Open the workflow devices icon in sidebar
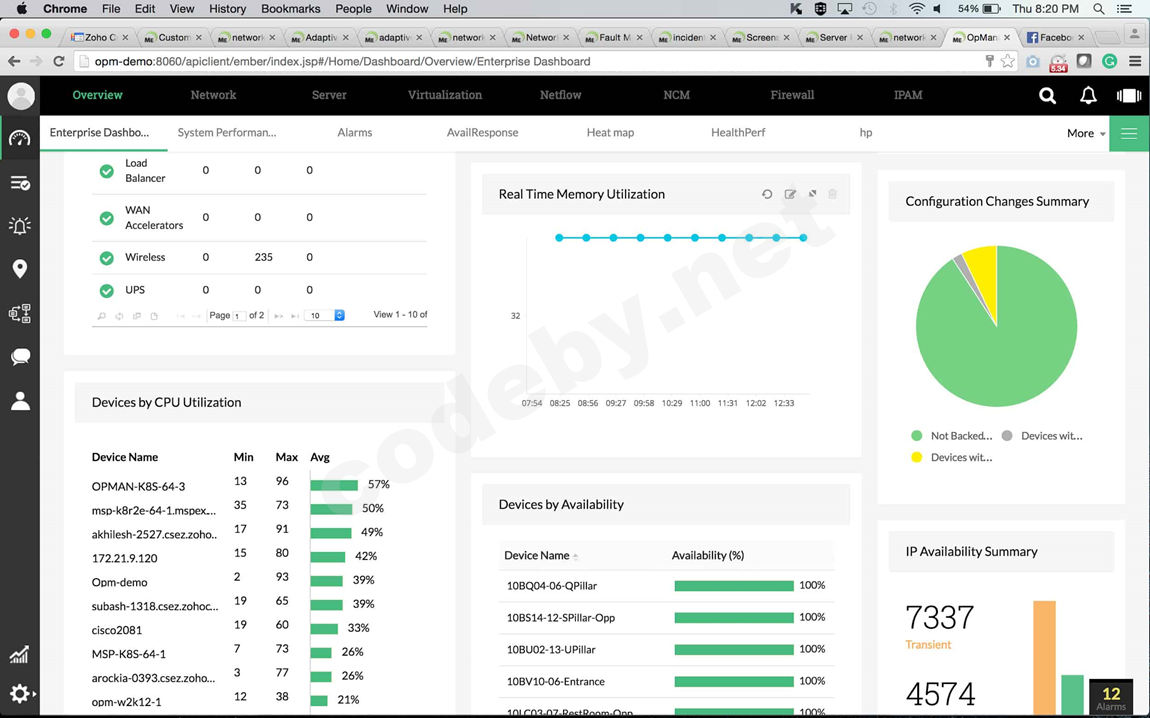Viewport: 1150px width, 718px height. [x=20, y=313]
